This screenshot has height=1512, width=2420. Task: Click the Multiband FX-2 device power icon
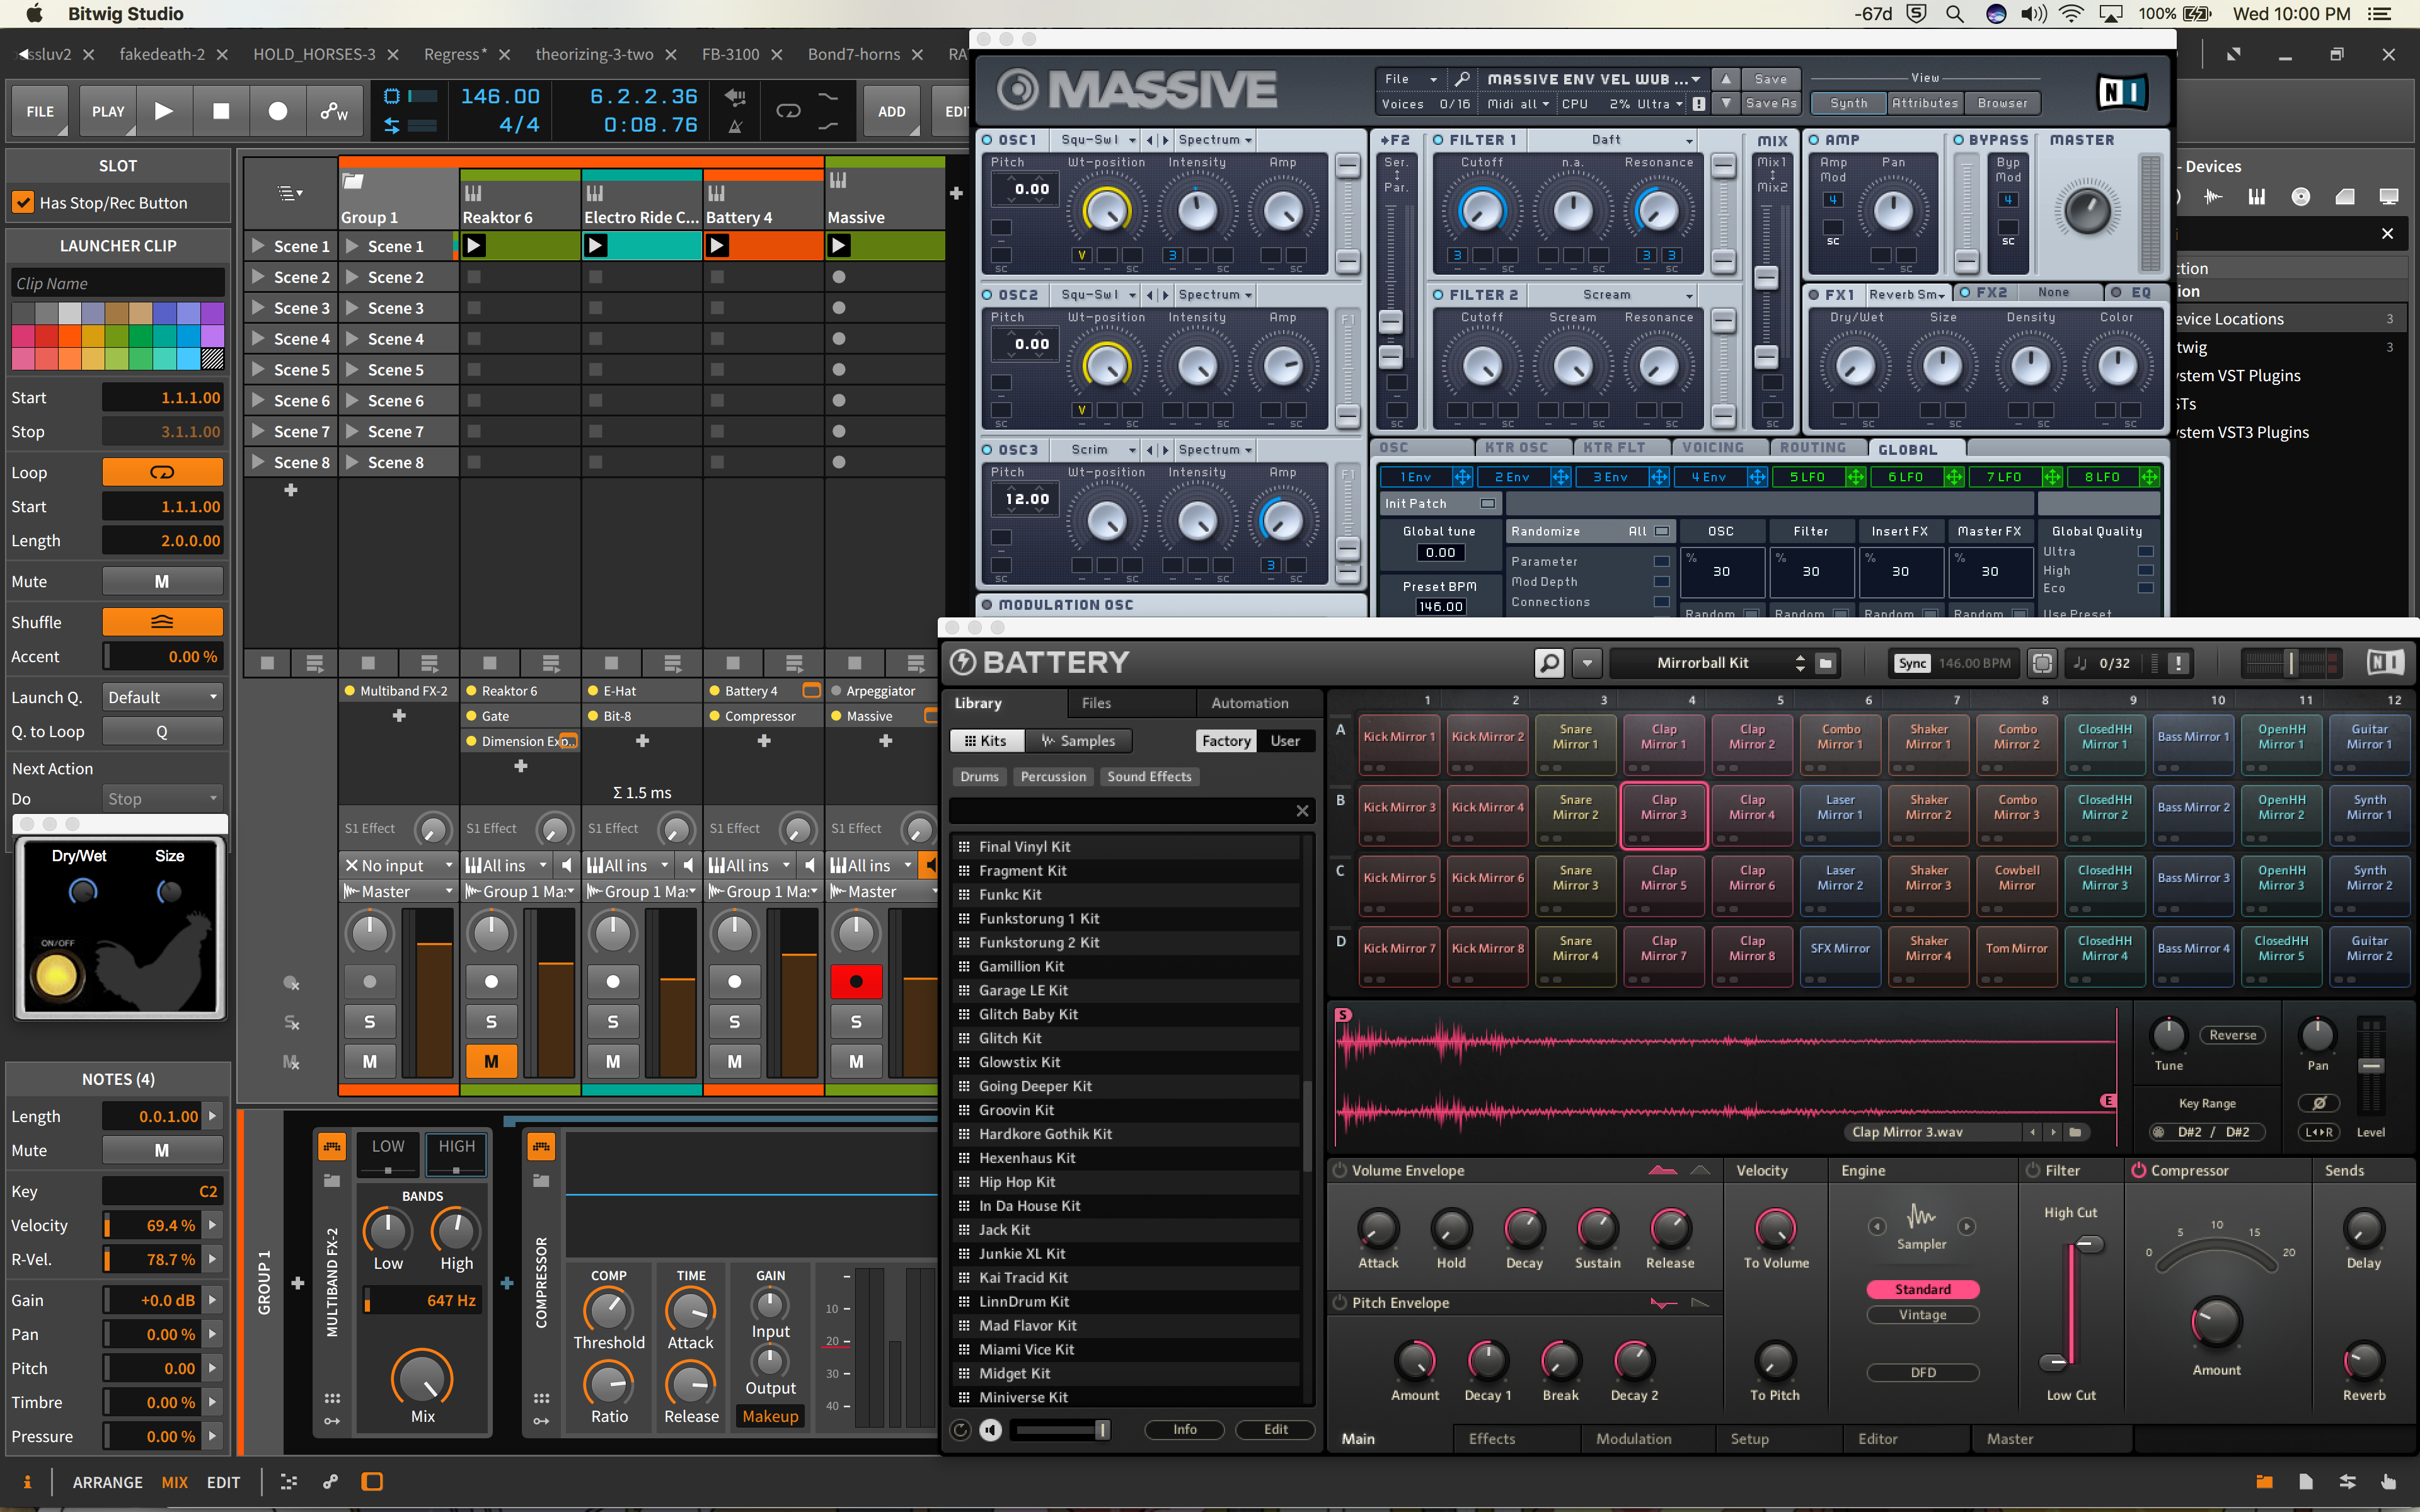[332, 1146]
